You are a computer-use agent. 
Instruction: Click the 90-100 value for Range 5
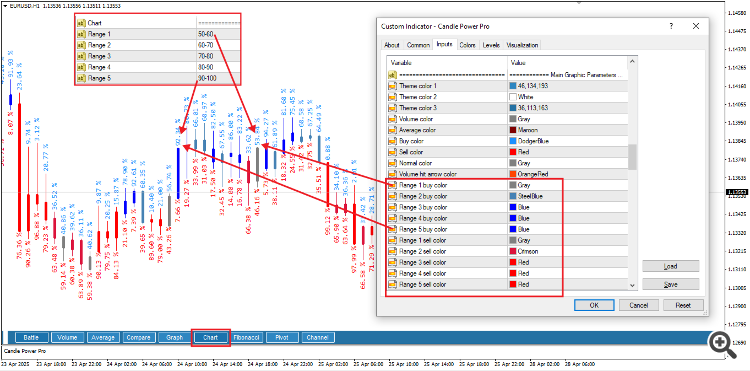208,78
